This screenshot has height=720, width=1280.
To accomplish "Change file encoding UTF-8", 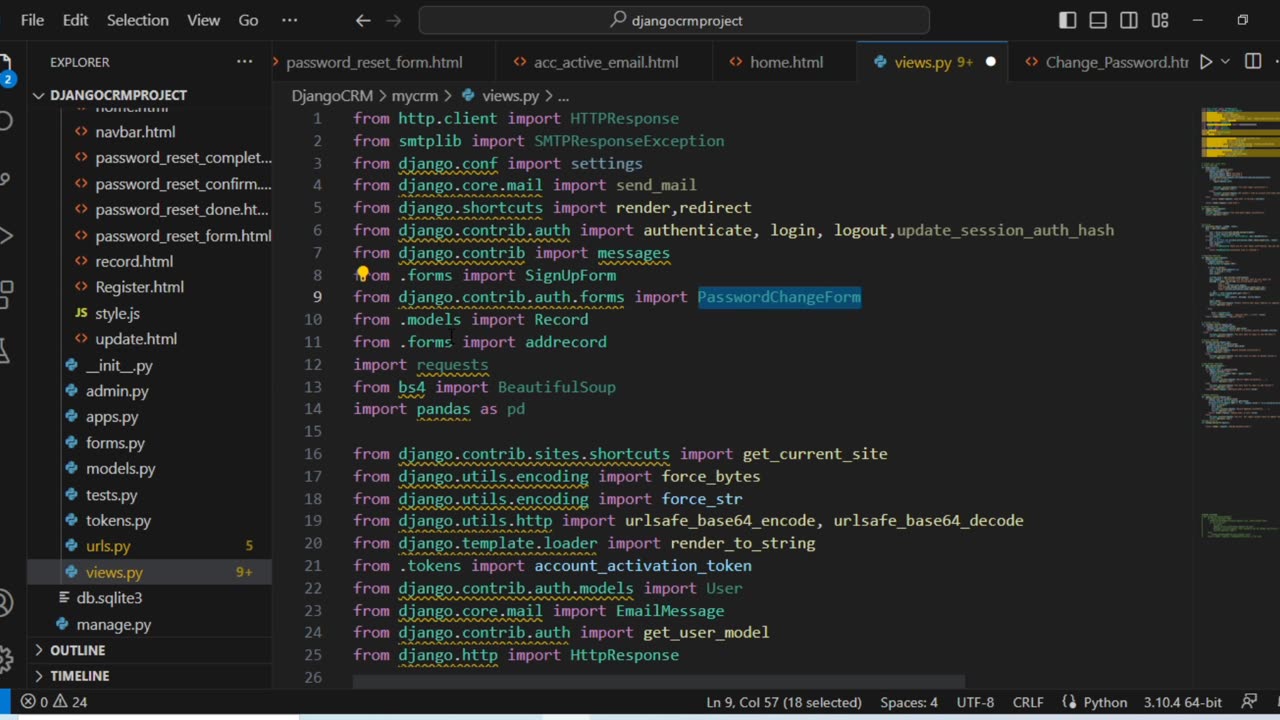I will [x=975, y=702].
